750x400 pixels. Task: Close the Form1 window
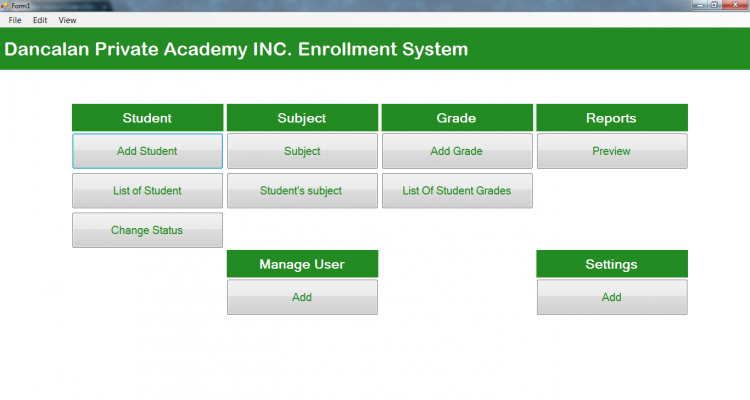coord(735,5)
